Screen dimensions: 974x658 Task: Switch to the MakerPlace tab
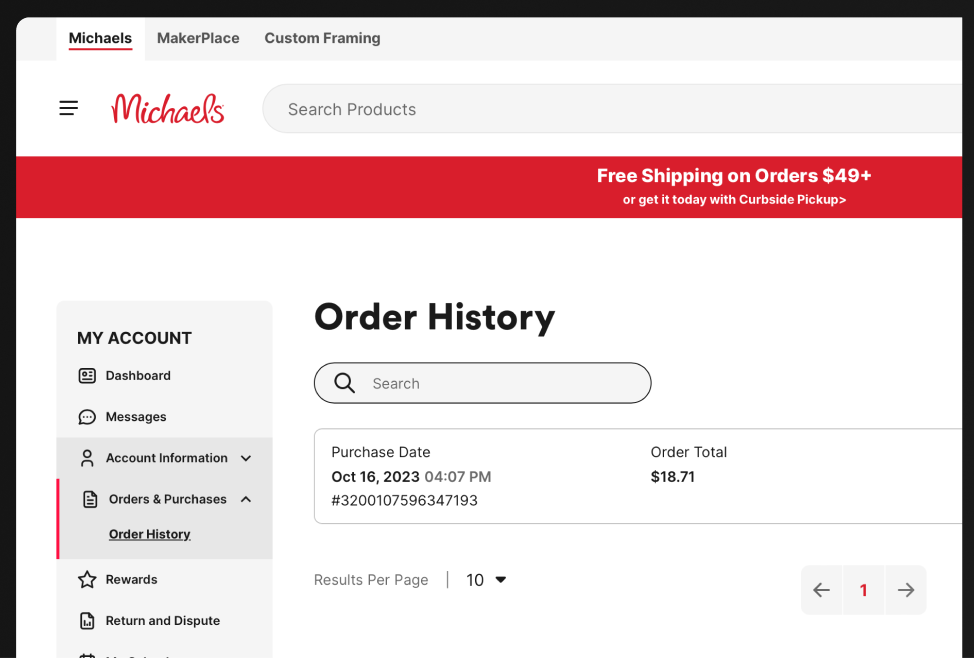(198, 38)
